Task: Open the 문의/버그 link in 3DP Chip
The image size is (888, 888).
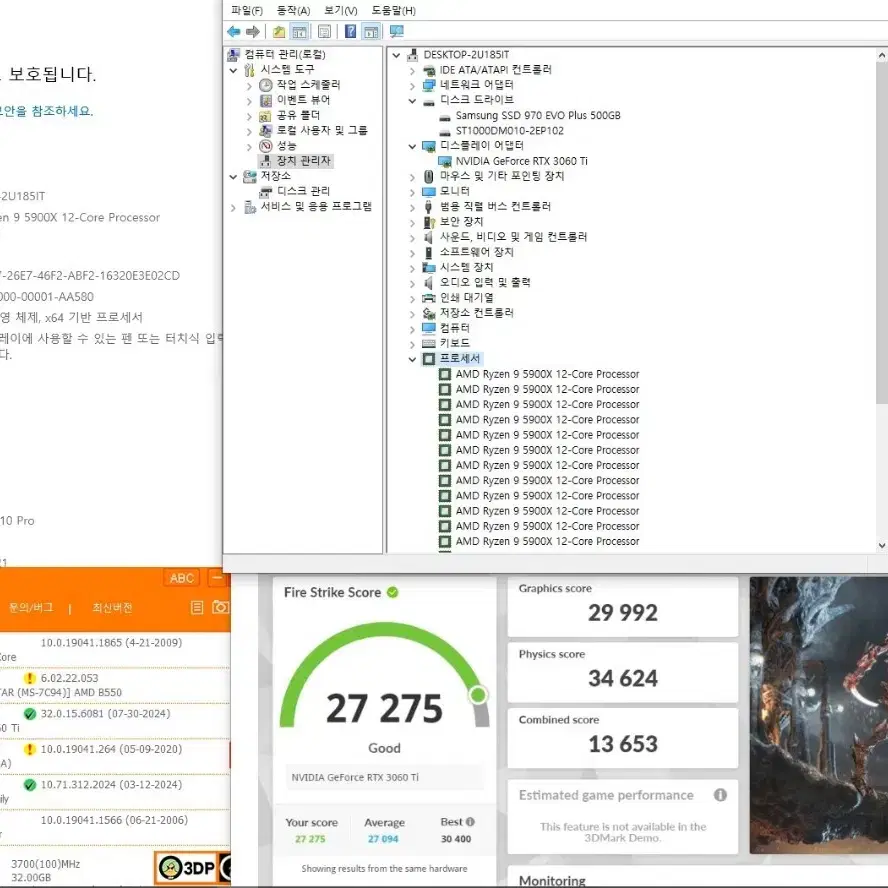Action: (31, 608)
